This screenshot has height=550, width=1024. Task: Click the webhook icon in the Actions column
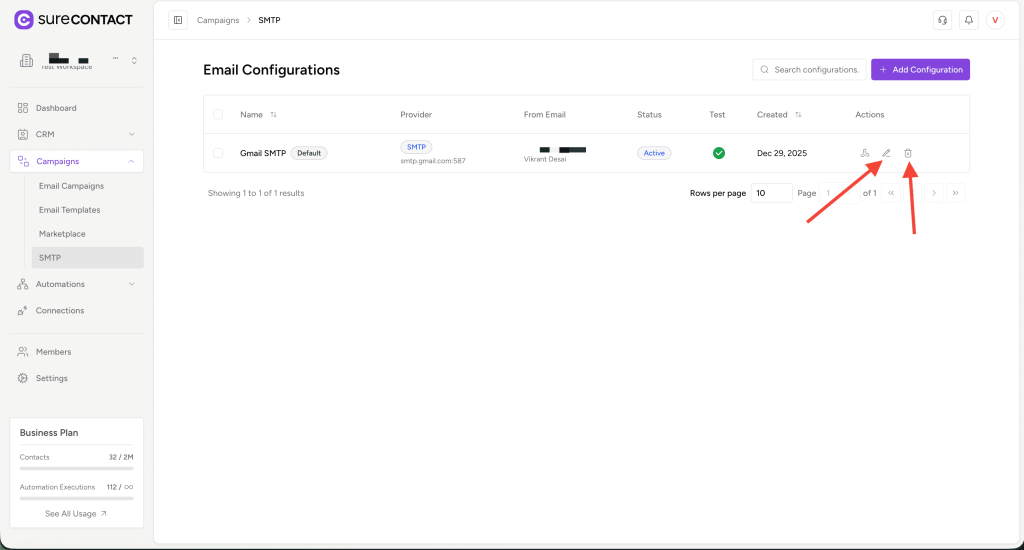864,153
